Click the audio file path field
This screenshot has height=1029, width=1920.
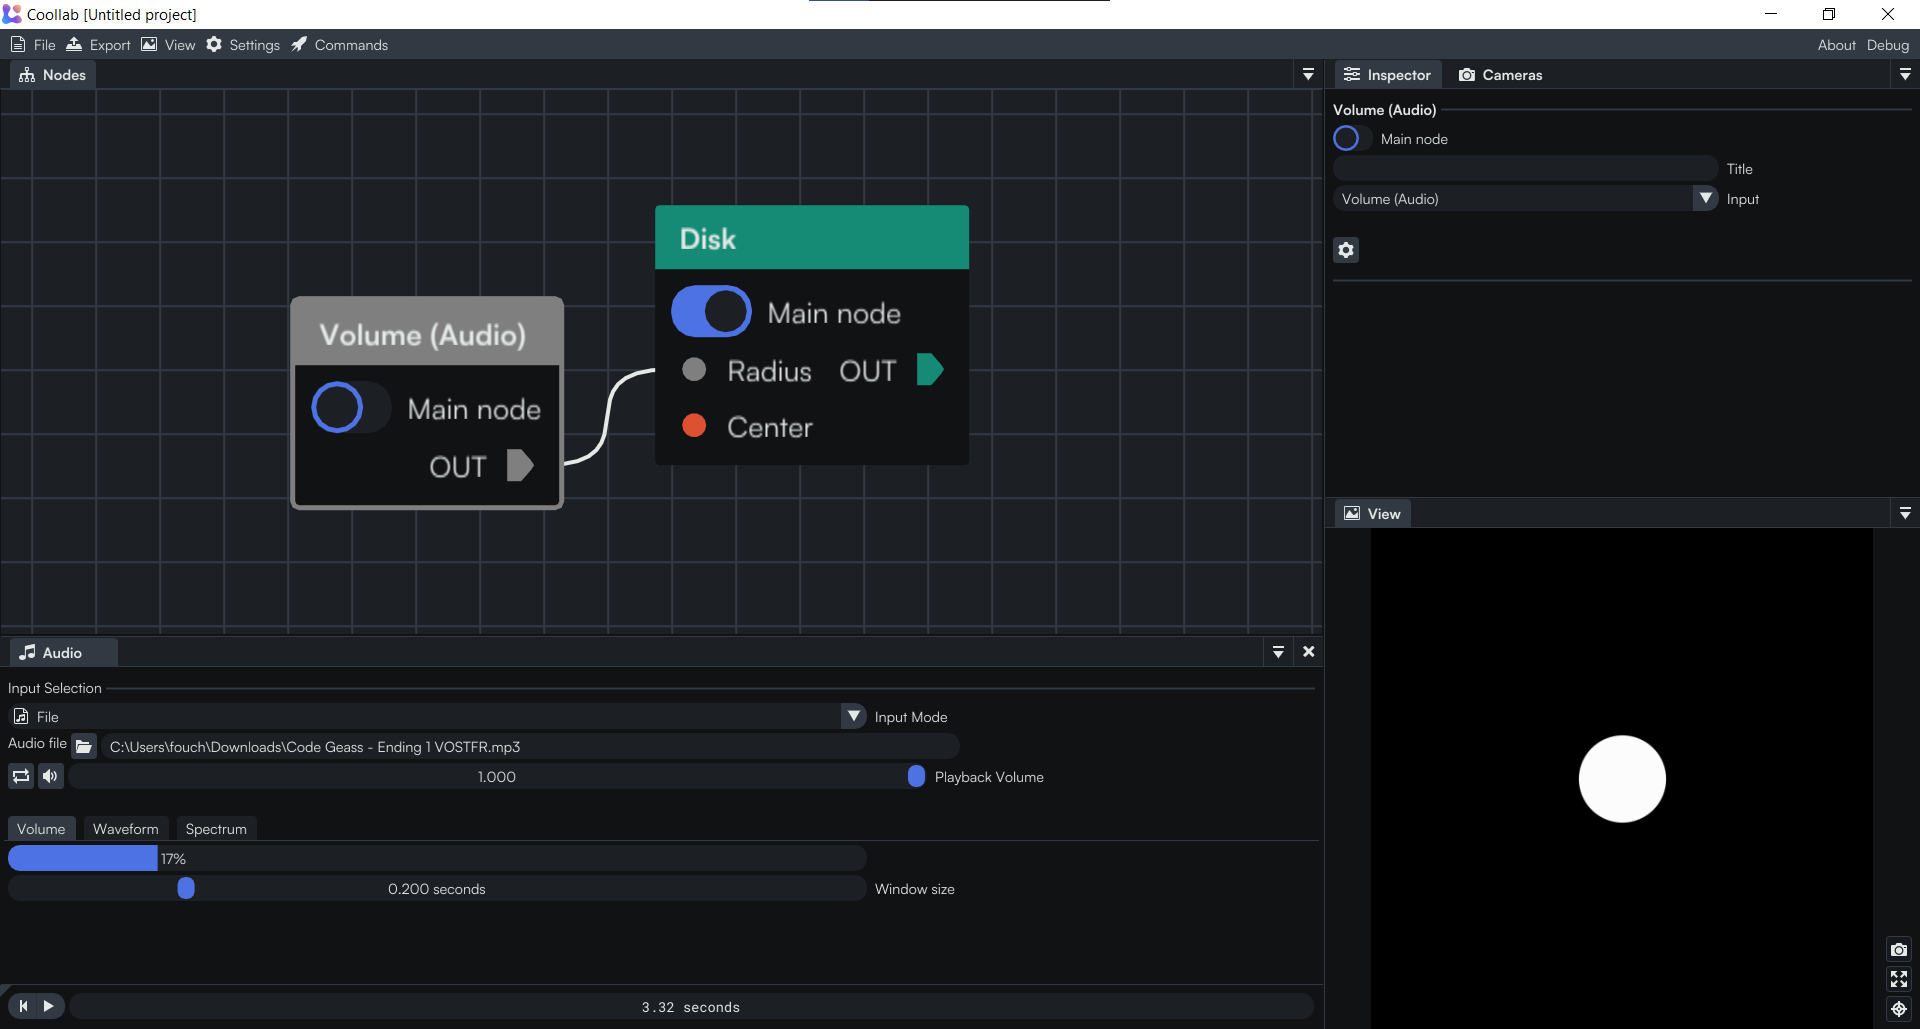click(530, 747)
